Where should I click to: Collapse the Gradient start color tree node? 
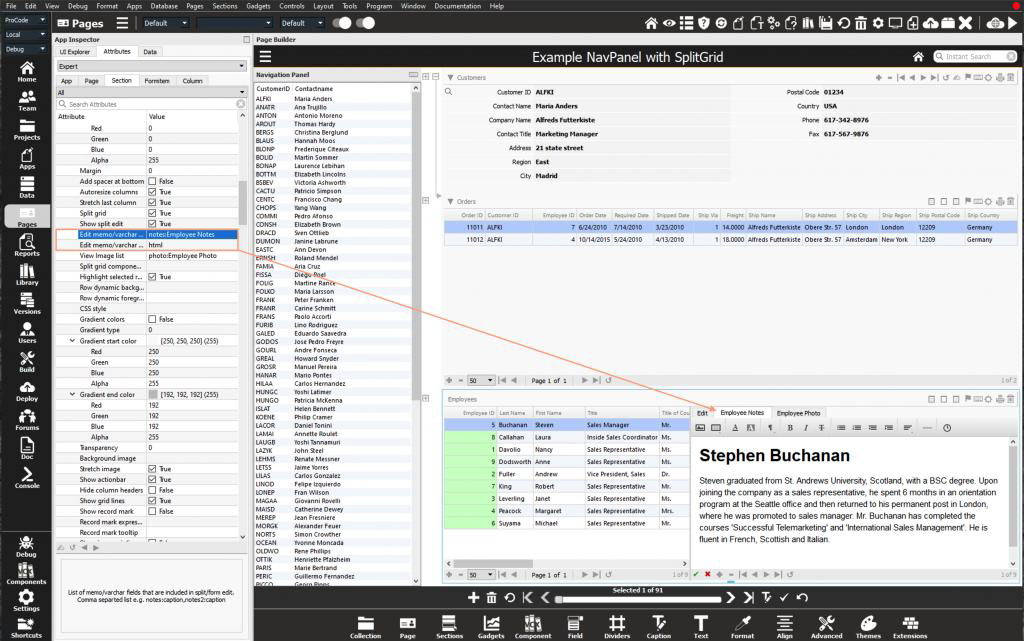(x=72, y=341)
